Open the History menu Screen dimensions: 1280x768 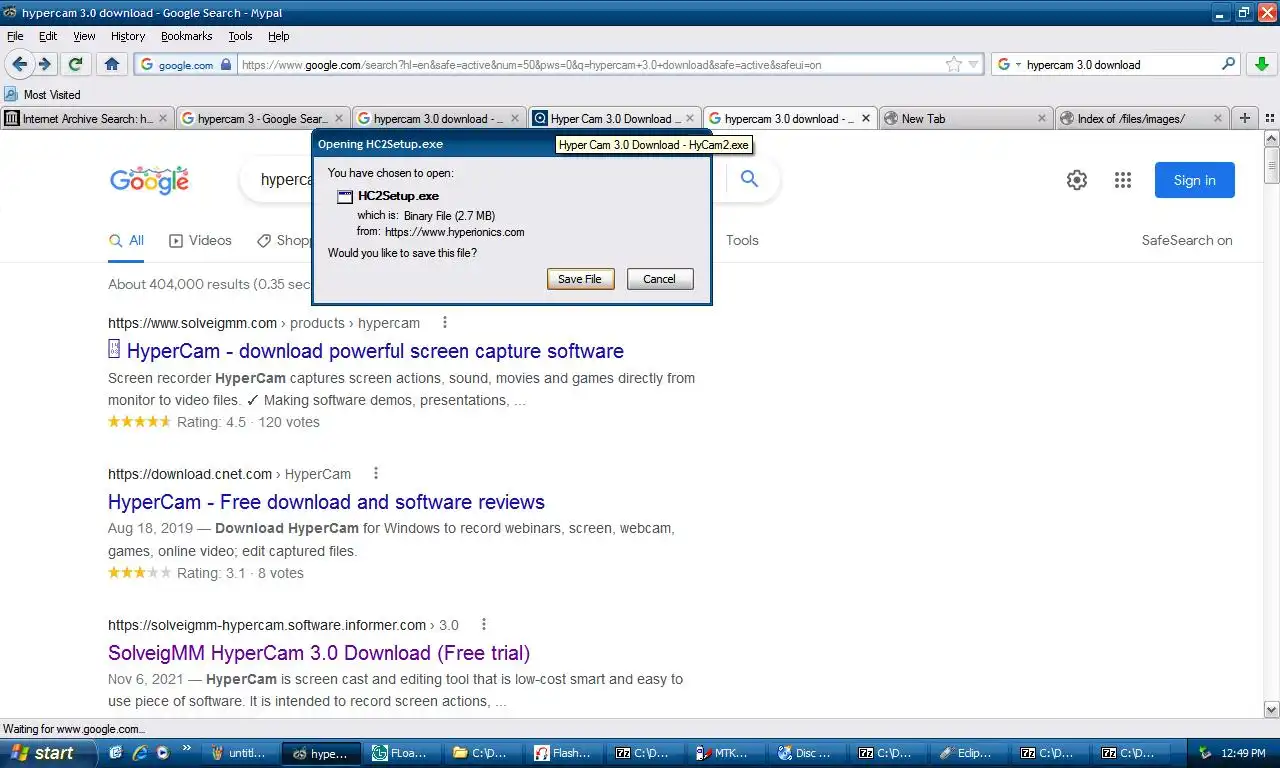[x=128, y=36]
